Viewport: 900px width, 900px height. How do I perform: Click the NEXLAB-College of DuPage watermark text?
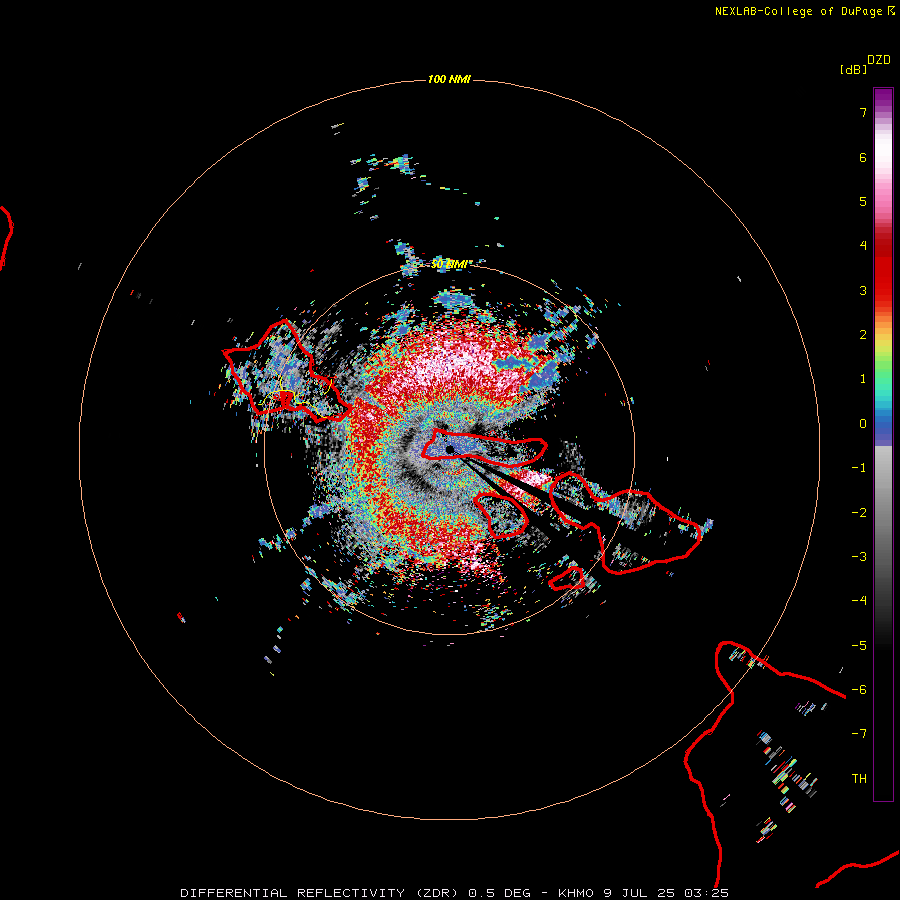[x=805, y=11]
